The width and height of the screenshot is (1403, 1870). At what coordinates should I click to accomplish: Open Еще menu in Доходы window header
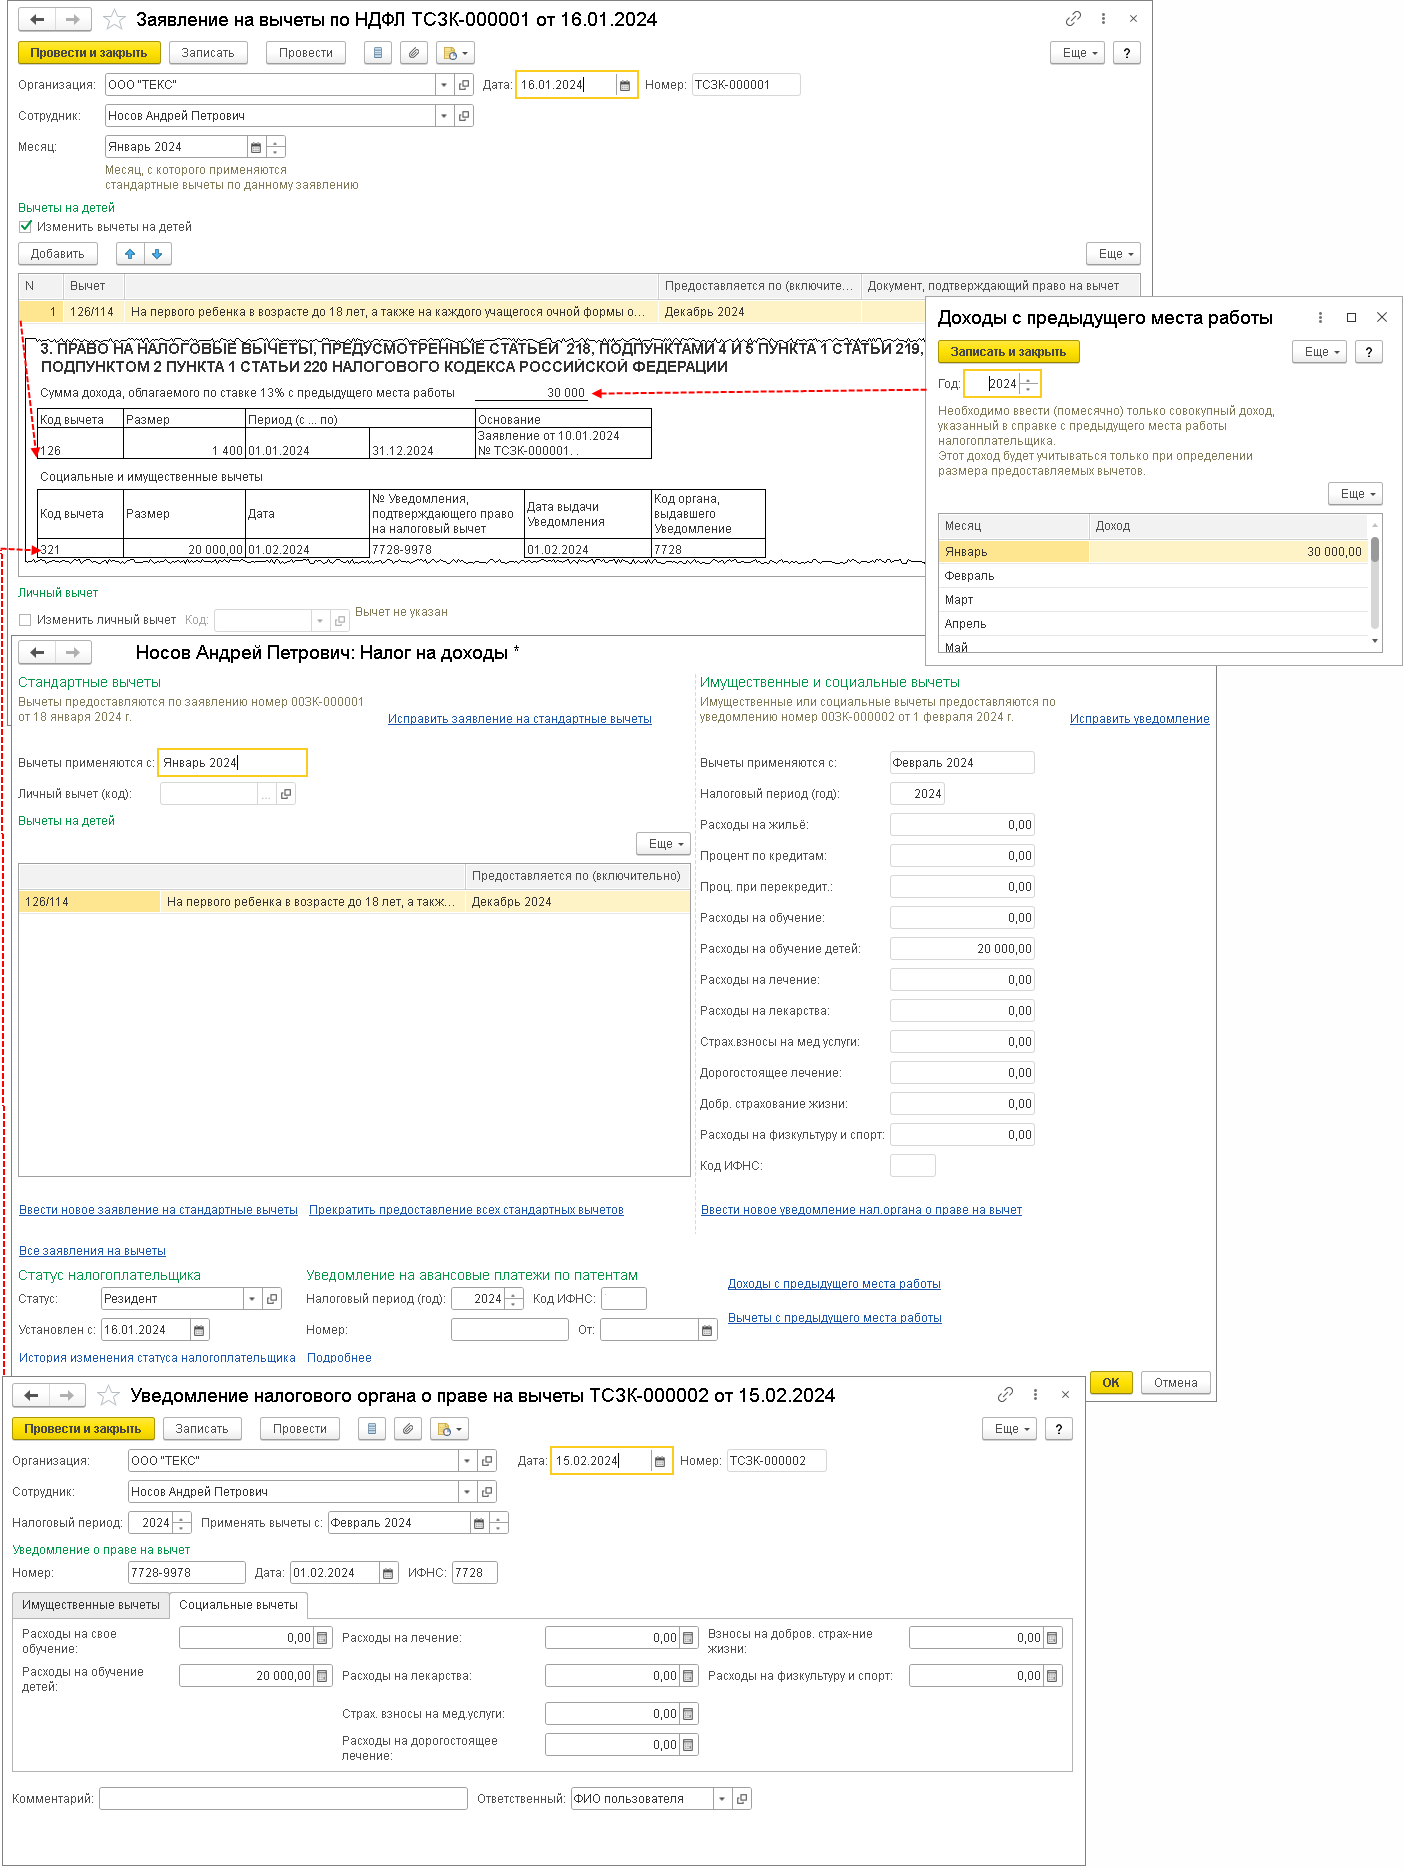tap(1320, 352)
